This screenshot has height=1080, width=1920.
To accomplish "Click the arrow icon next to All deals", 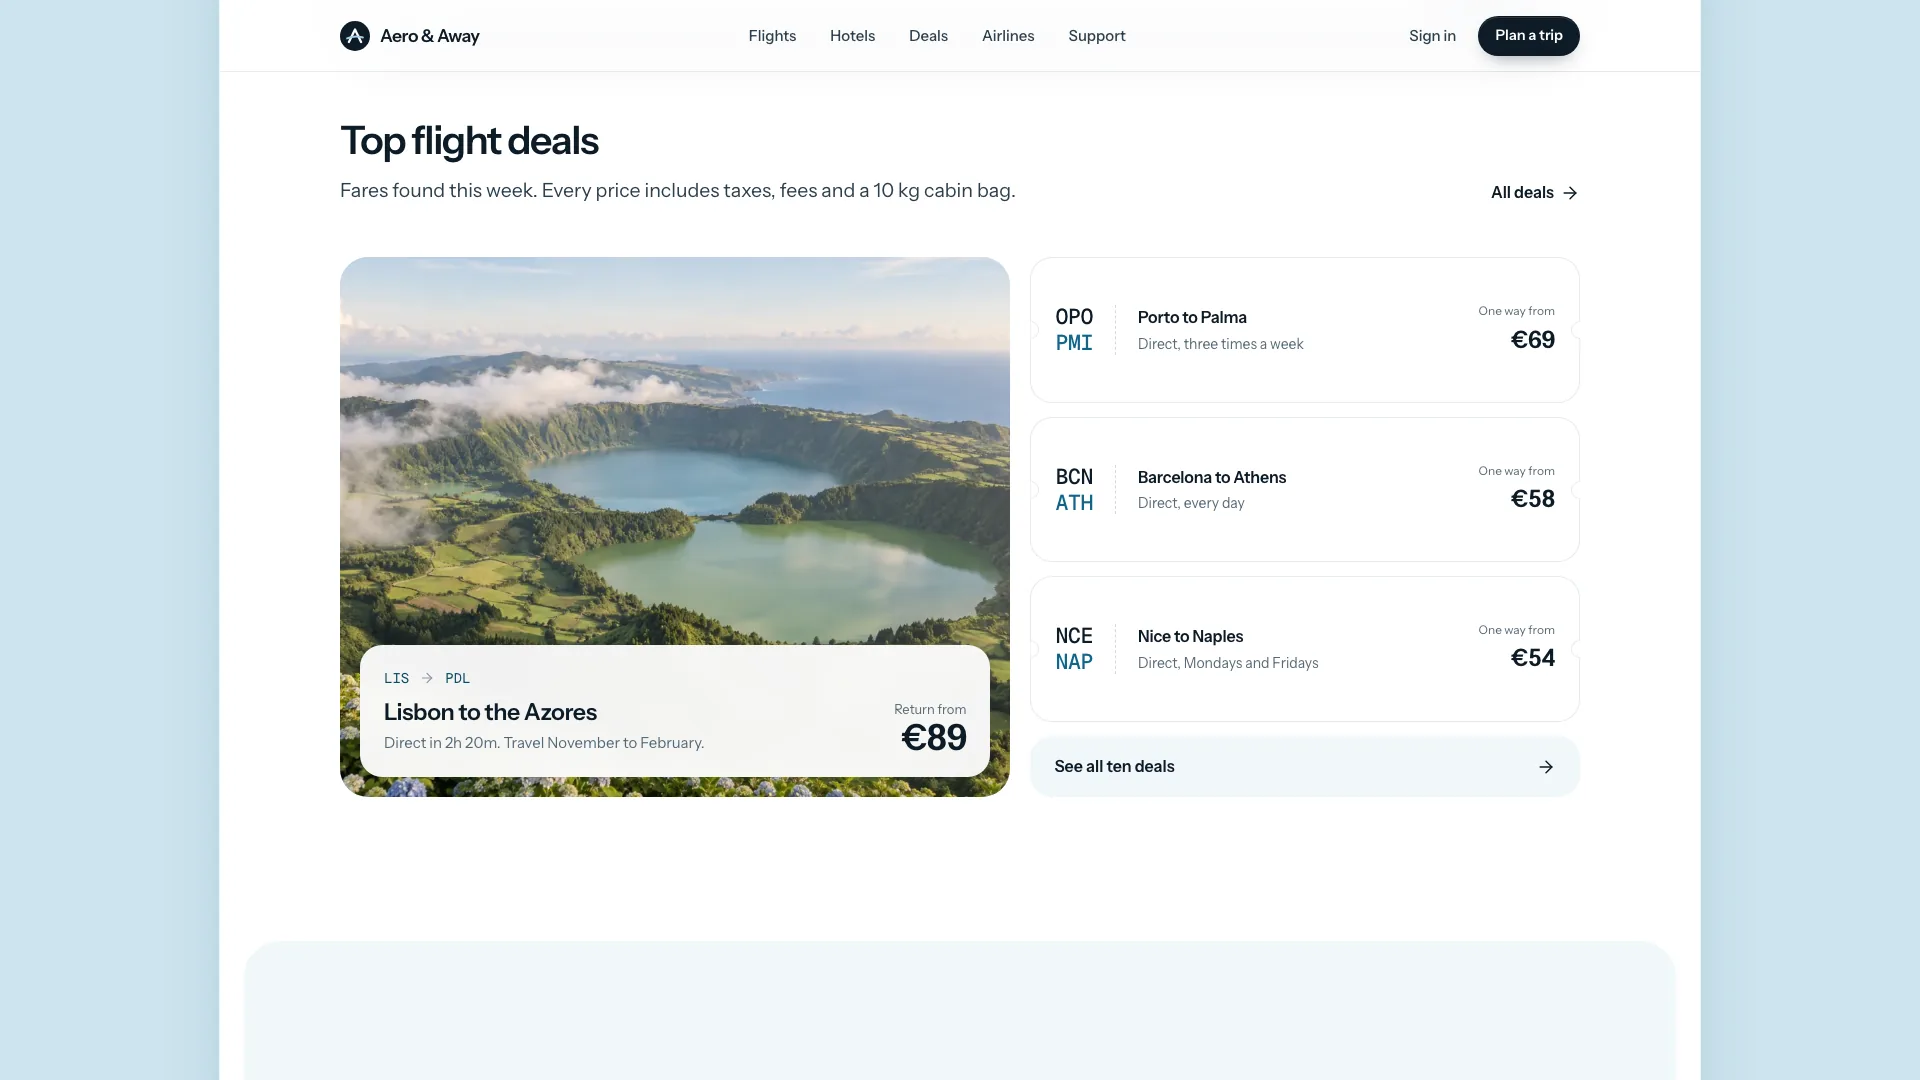I will tap(1570, 193).
